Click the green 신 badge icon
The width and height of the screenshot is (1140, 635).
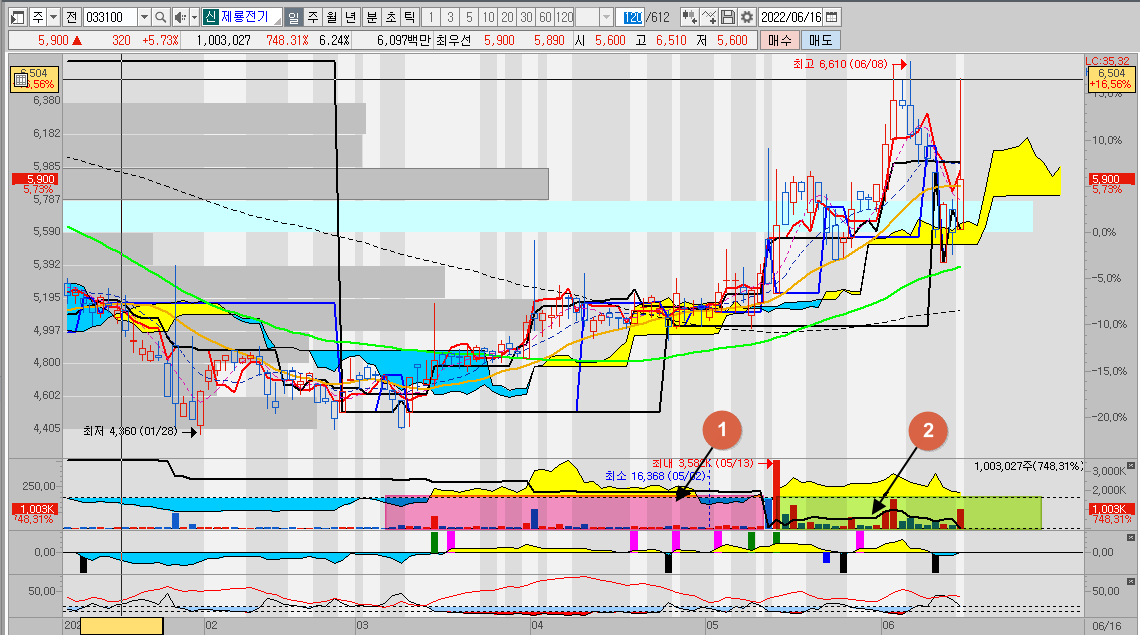tap(210, 17)
